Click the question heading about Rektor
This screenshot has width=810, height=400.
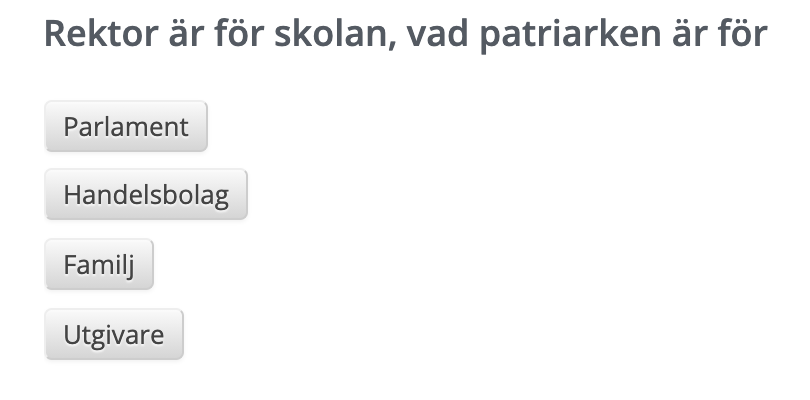(406, 34)
